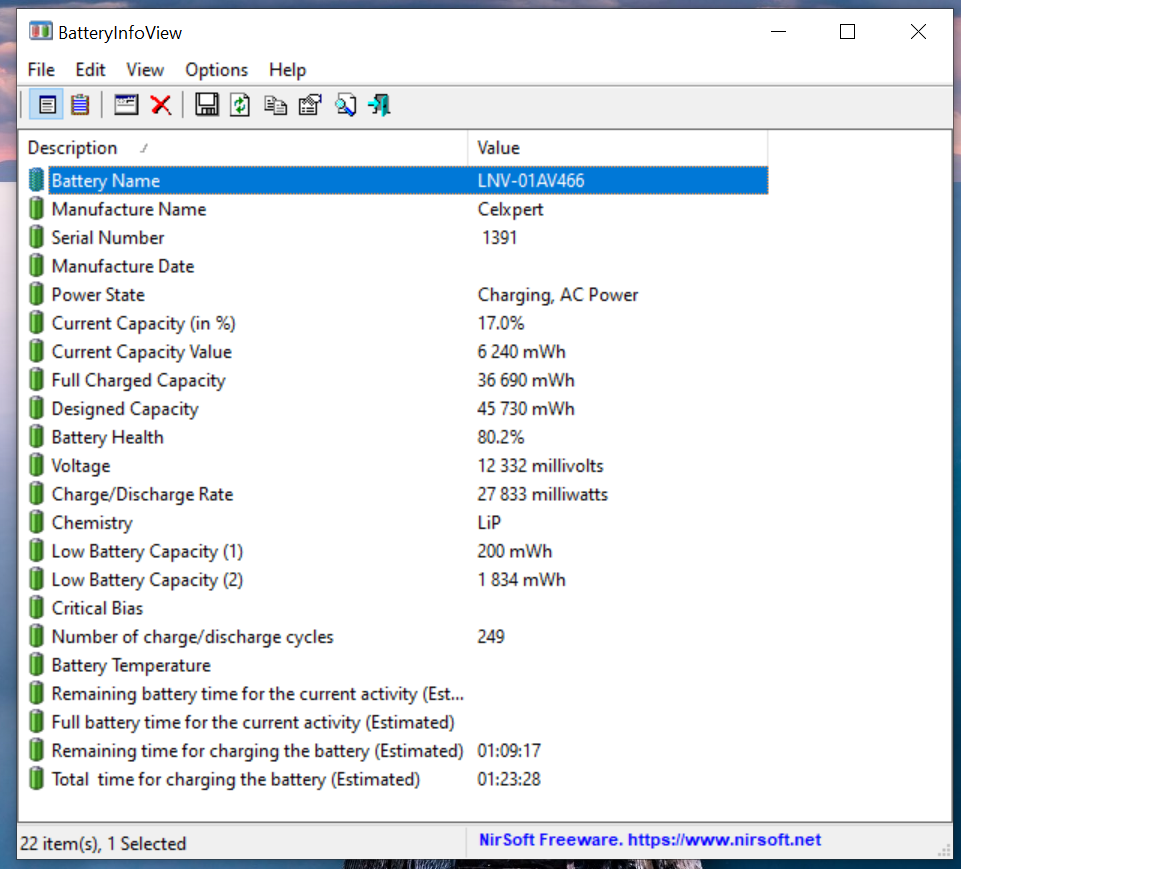Open the Help menu

coord(287,70)
